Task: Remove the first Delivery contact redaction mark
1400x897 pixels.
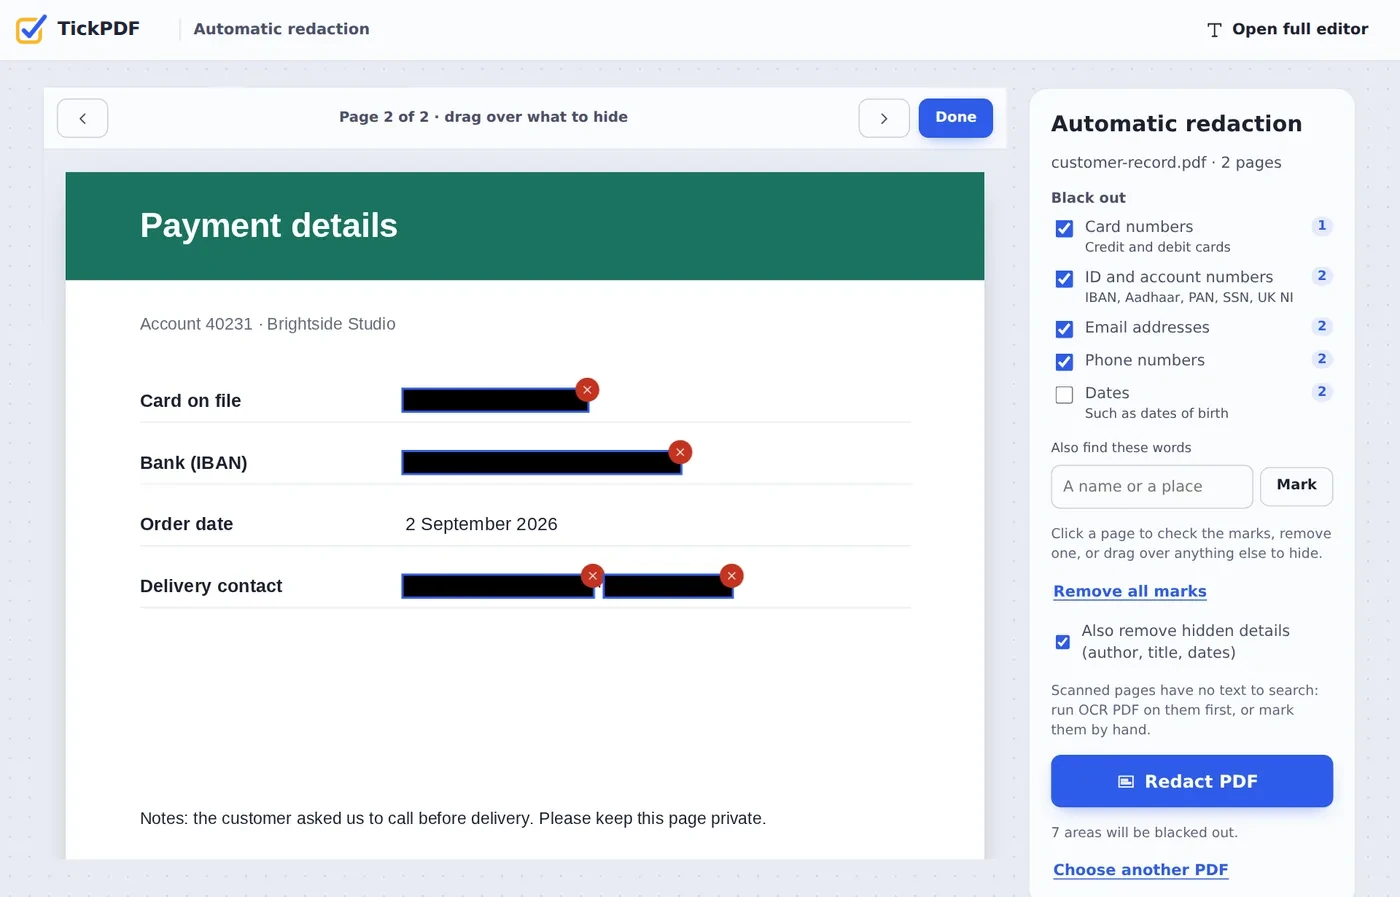Action: click(x=593, y=576)
